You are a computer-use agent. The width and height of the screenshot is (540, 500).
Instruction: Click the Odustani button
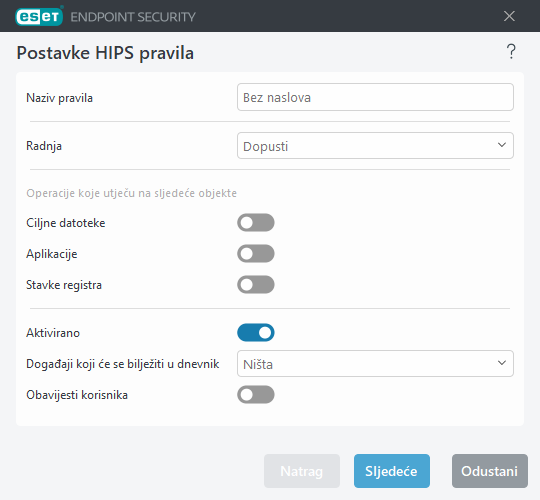coord(489,471)
